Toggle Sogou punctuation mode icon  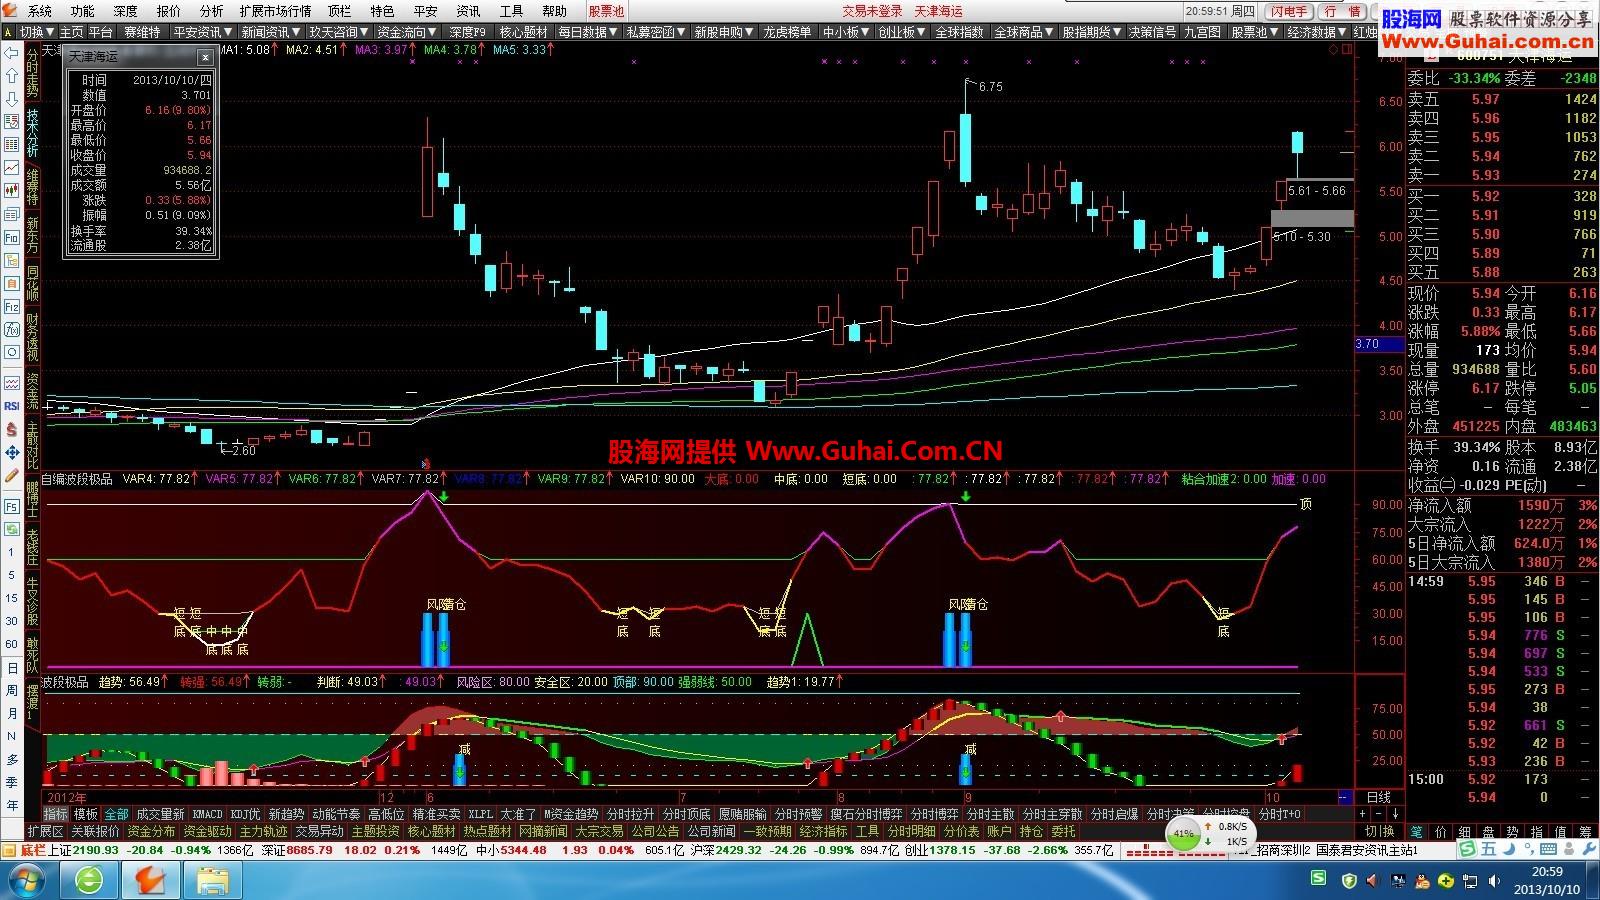(x=1530, y=849)
